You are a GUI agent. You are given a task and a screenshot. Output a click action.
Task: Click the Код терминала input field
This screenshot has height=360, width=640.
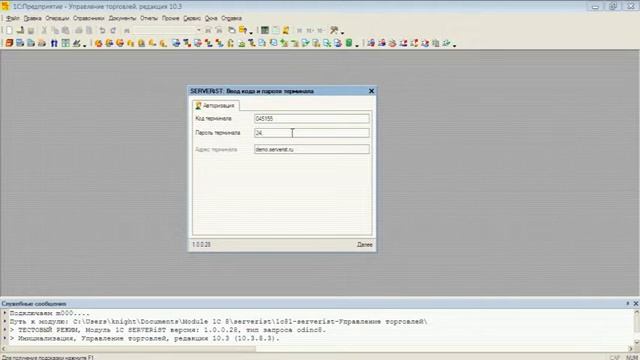click(312, 118)
